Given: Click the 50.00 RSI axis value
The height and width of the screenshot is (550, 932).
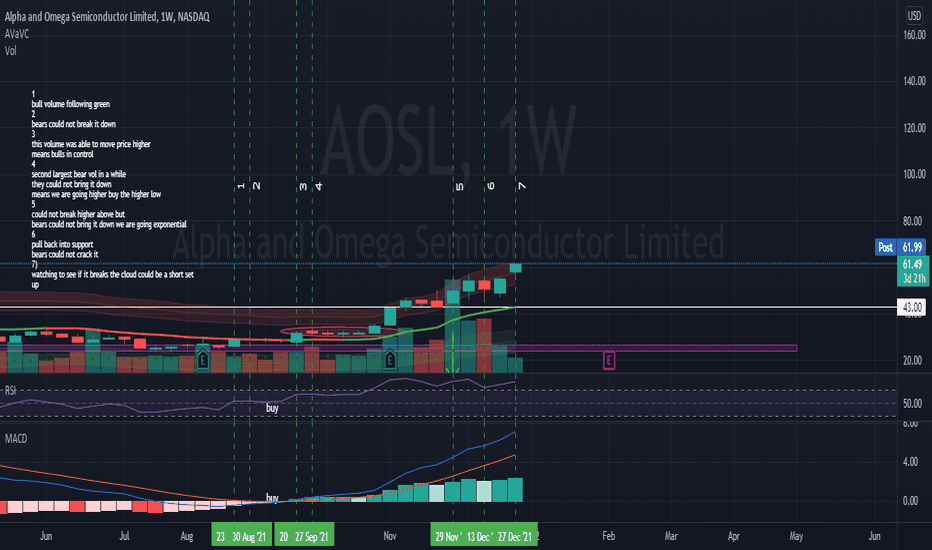Looking at the screenshot, I should click(912, 403).
